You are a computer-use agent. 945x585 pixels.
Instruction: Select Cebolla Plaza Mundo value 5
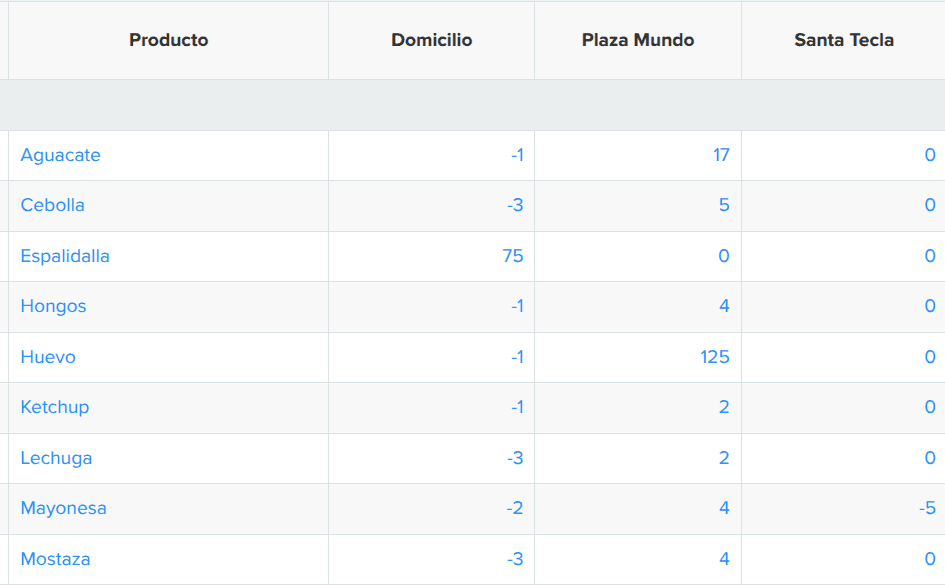(x=724, y=205)
